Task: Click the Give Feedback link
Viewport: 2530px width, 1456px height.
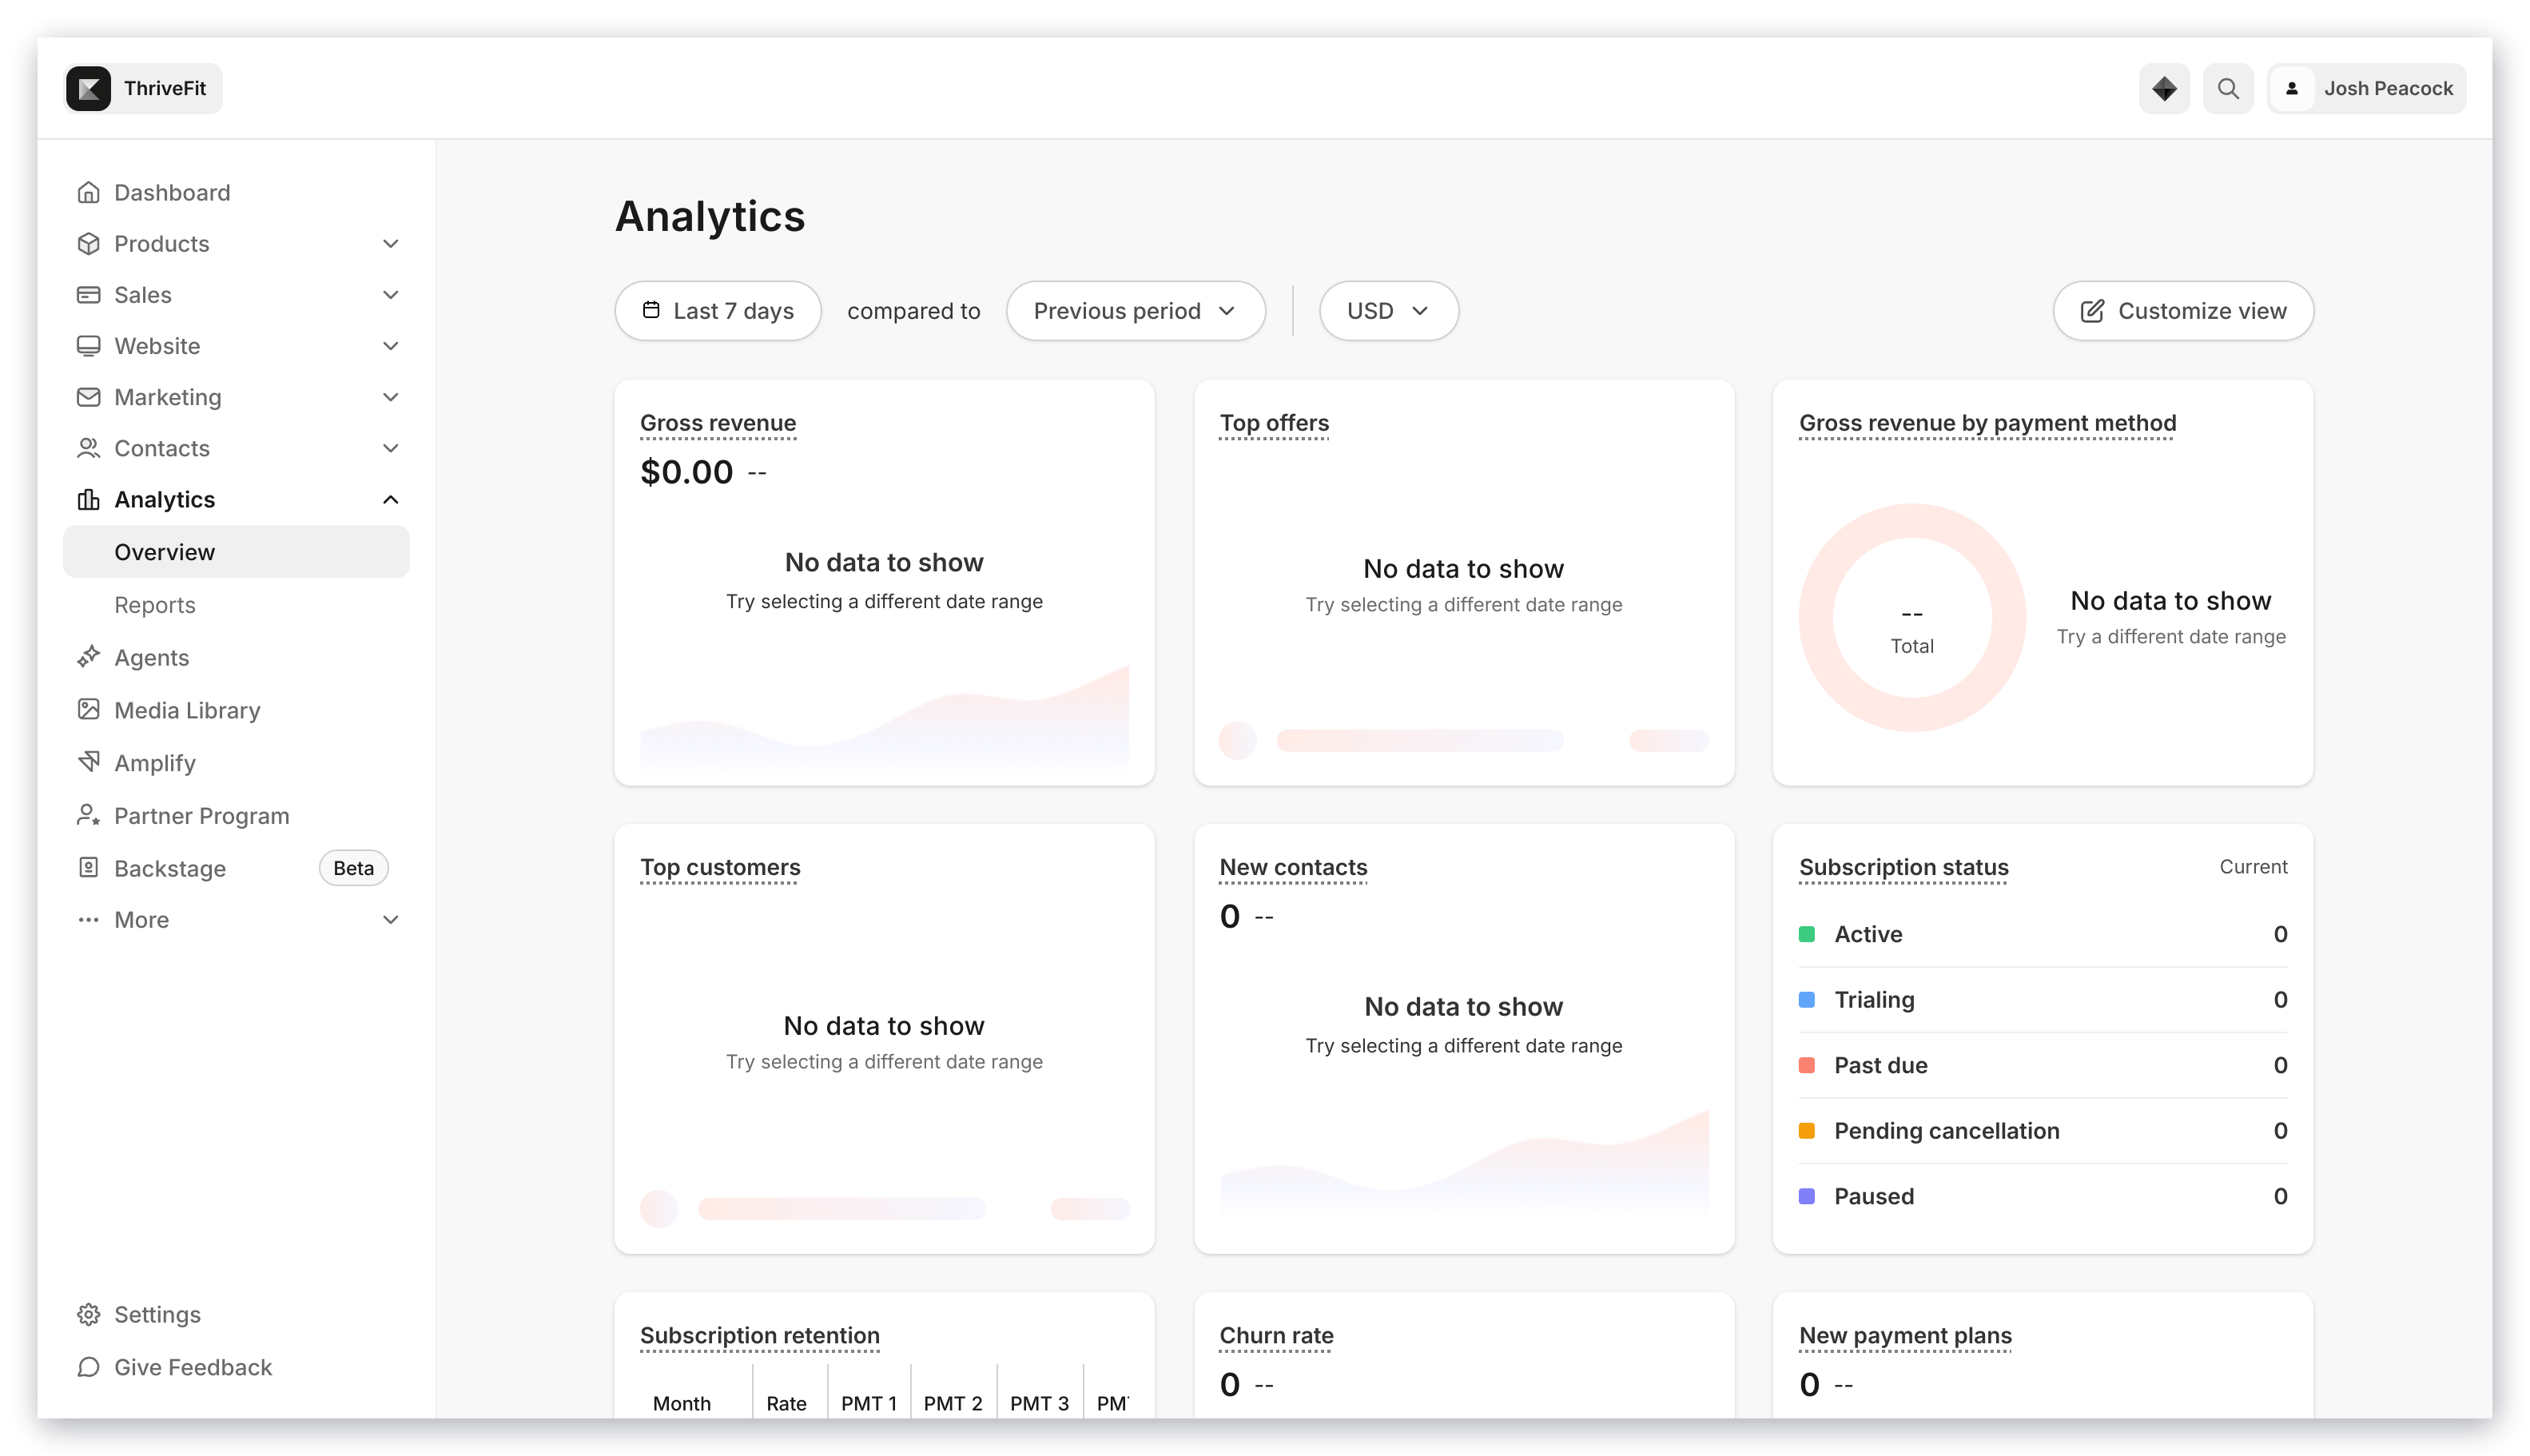Action: pos(193,1367)
